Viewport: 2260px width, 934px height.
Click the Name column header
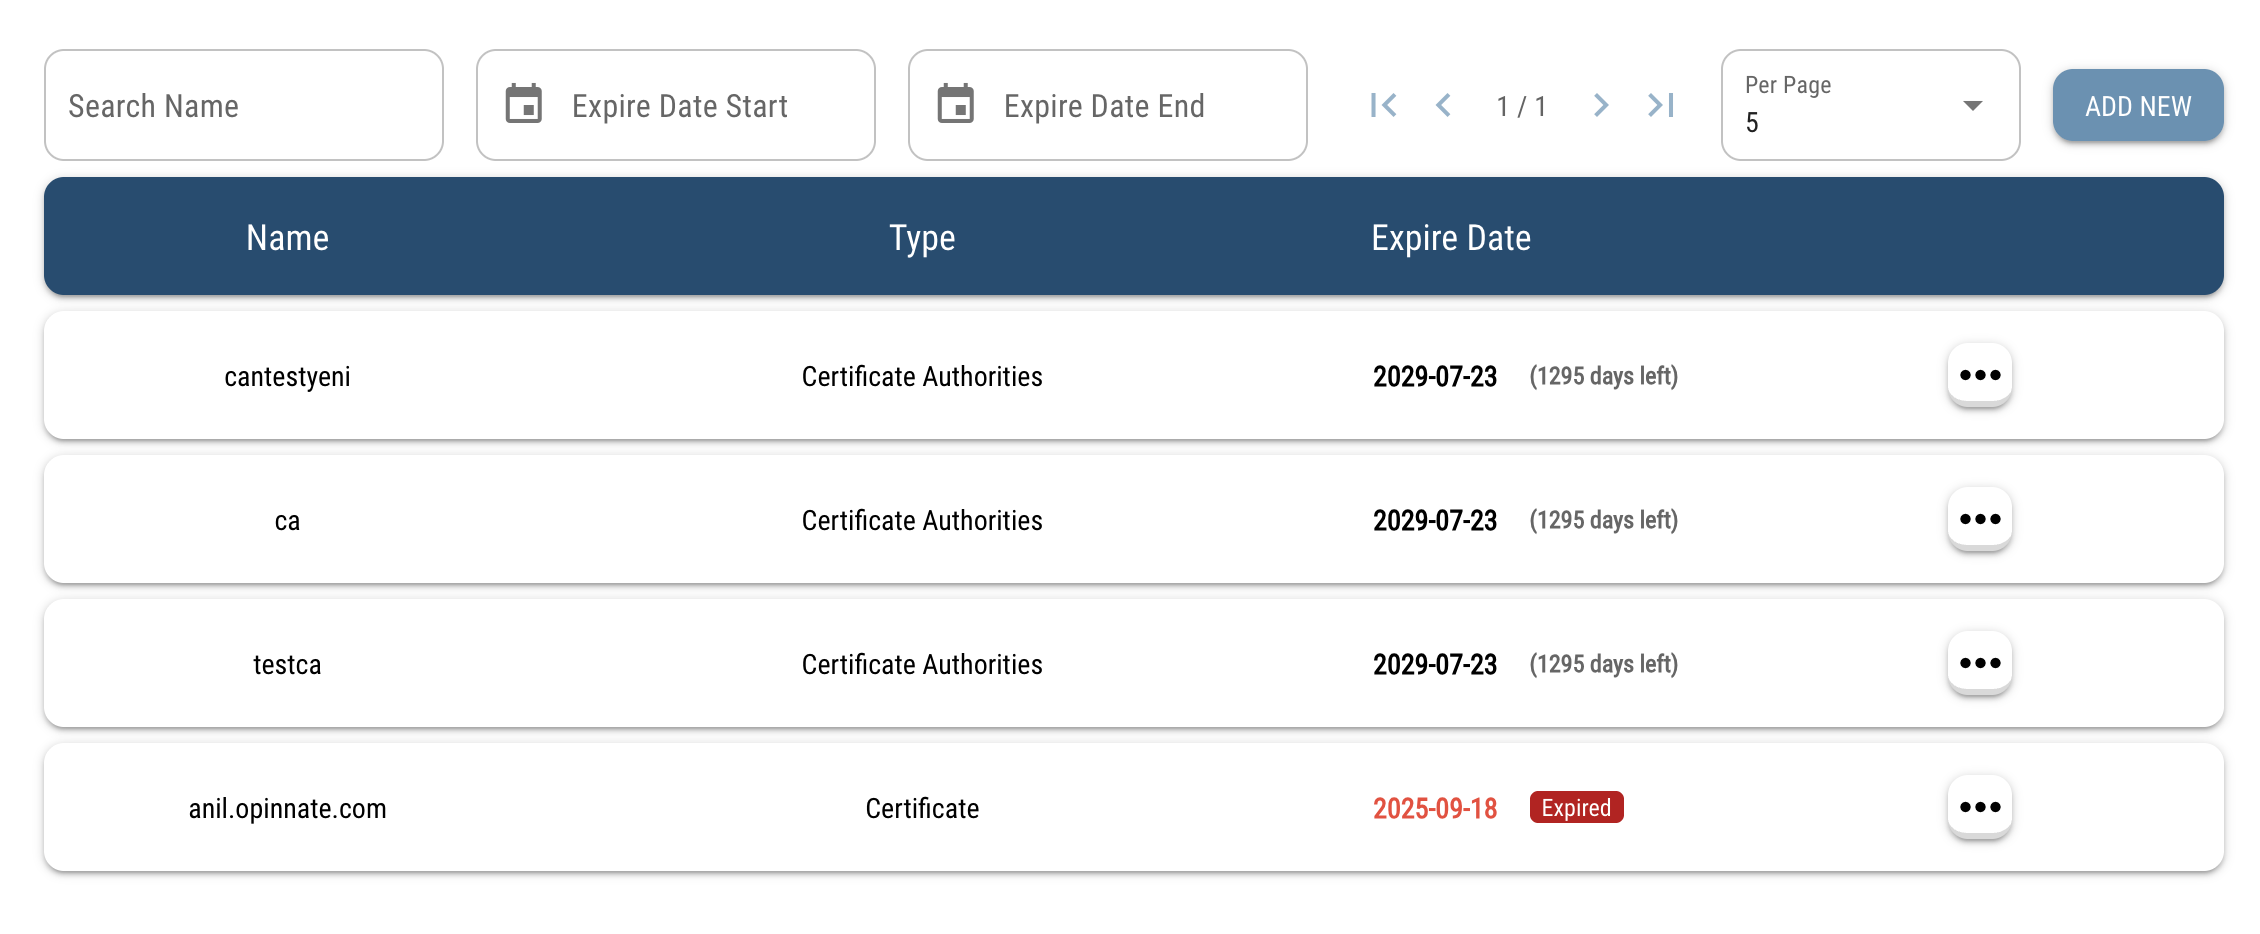(287, 238)
